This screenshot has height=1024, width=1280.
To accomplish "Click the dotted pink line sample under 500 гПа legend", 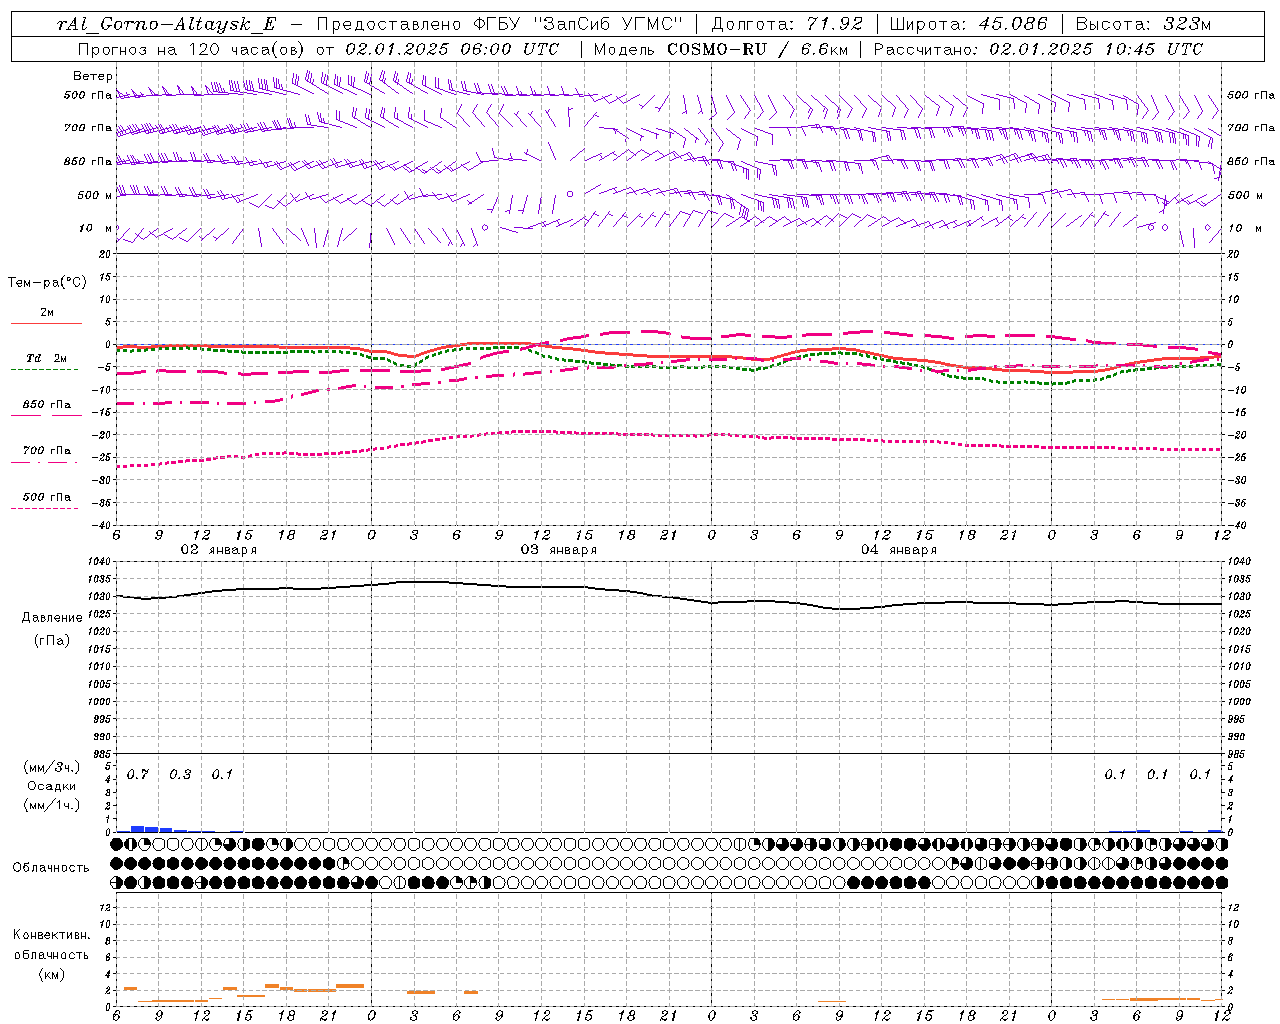I will [x=44, y=509].
